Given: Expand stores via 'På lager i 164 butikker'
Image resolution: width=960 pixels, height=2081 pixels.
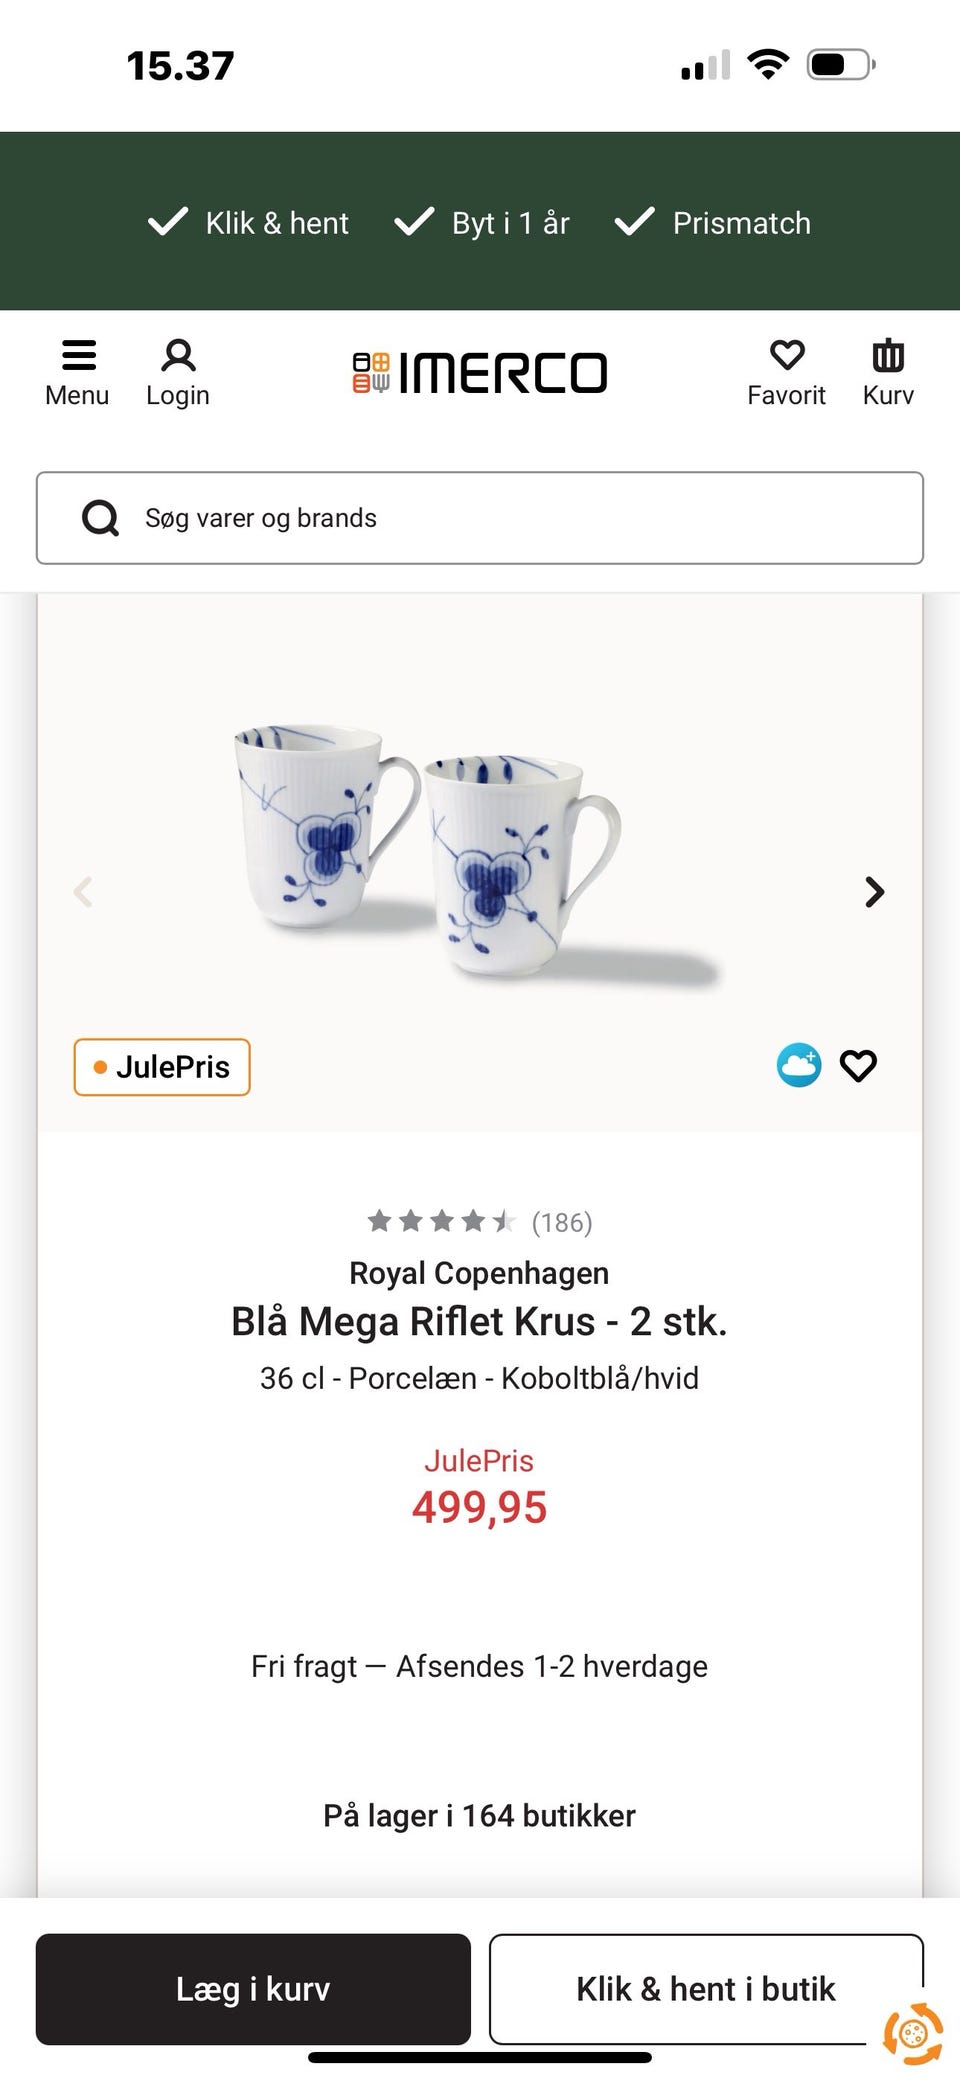Looking at the screenshot, I should tap(480, 1815).
